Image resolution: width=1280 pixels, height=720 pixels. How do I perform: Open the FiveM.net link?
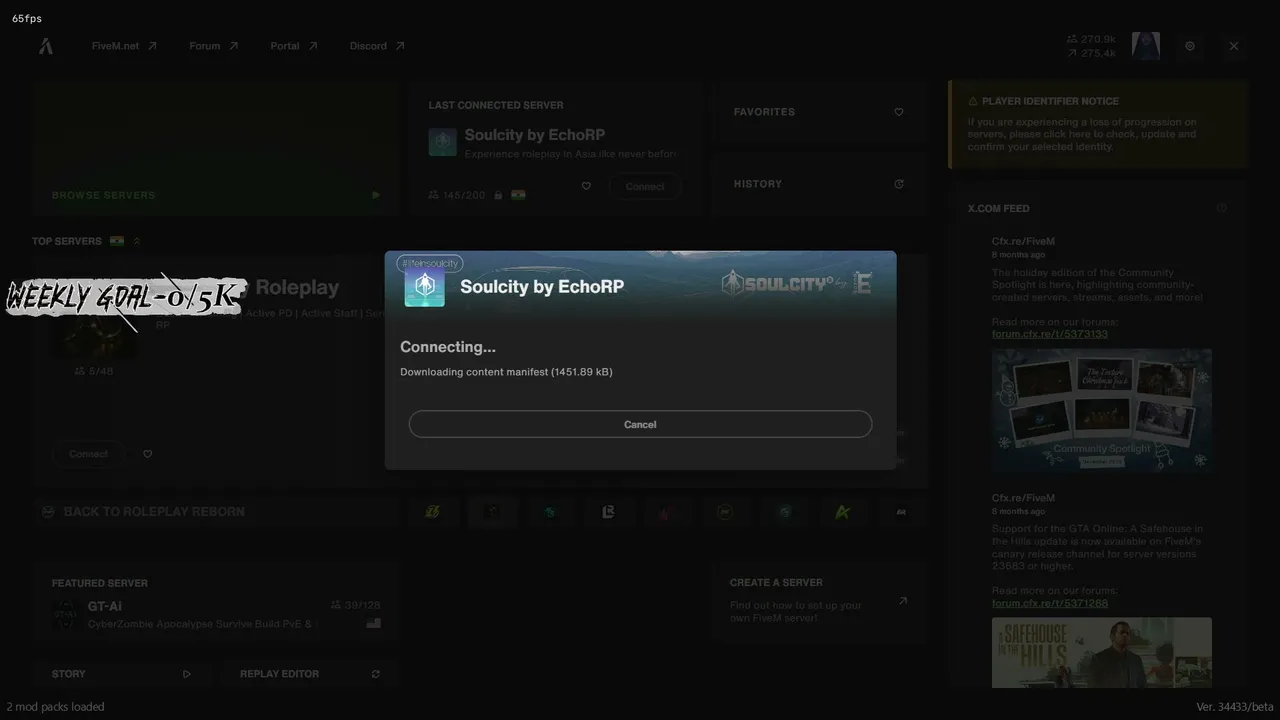click(124, 46)
